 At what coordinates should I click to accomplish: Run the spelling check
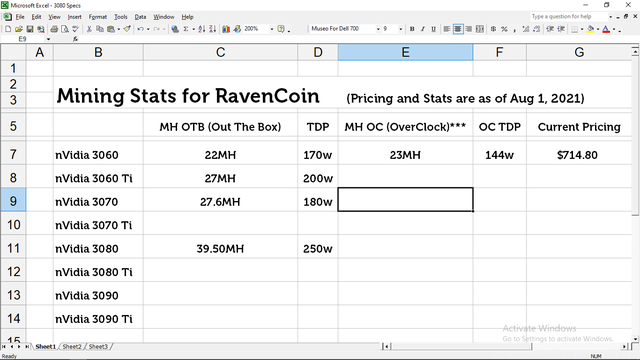76,29
